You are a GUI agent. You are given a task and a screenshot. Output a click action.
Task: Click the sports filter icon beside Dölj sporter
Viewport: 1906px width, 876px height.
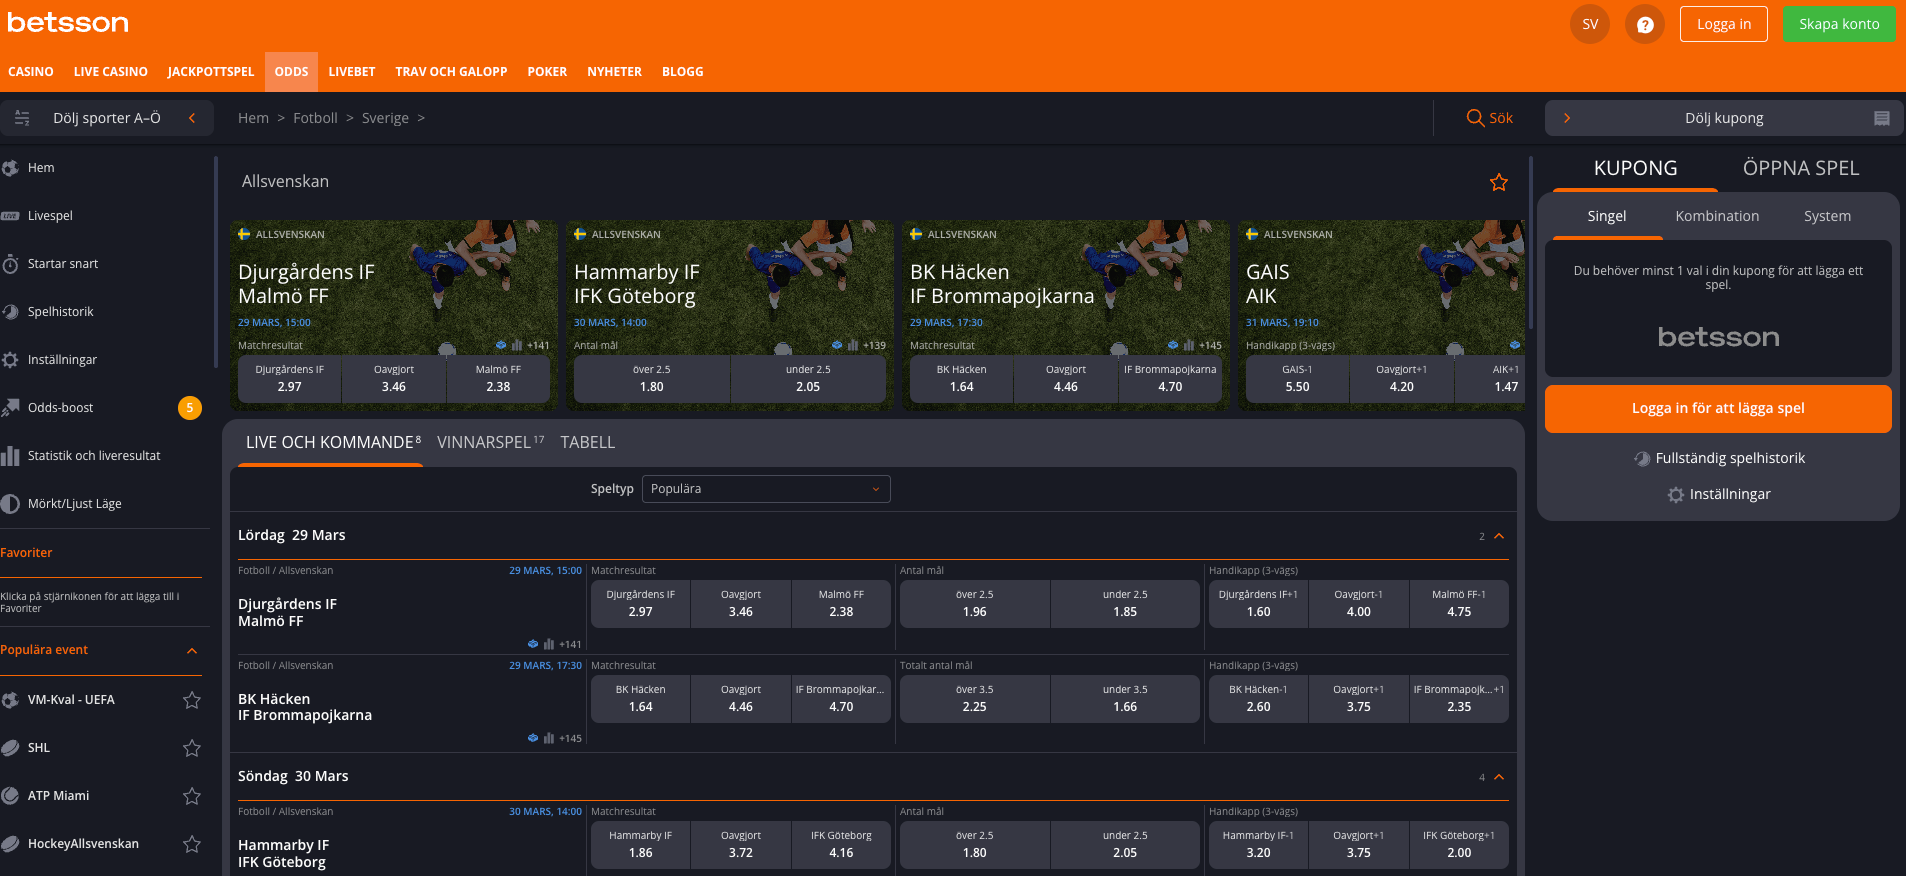(x=22, y=118)
